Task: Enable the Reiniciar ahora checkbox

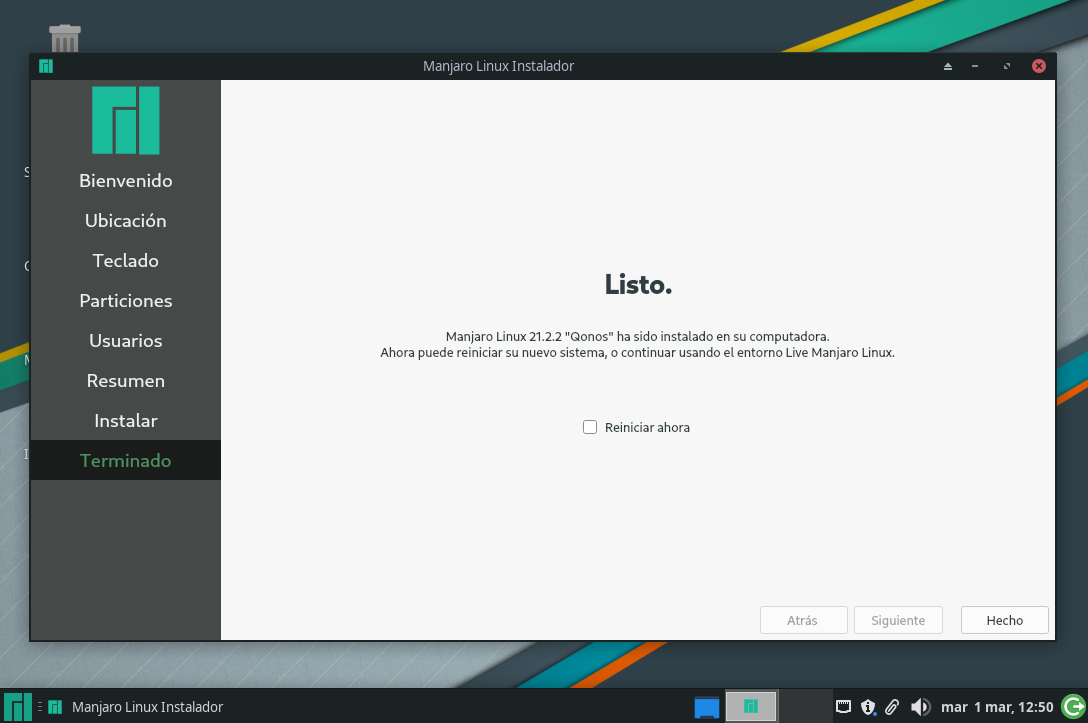Action: click(590, 427)
